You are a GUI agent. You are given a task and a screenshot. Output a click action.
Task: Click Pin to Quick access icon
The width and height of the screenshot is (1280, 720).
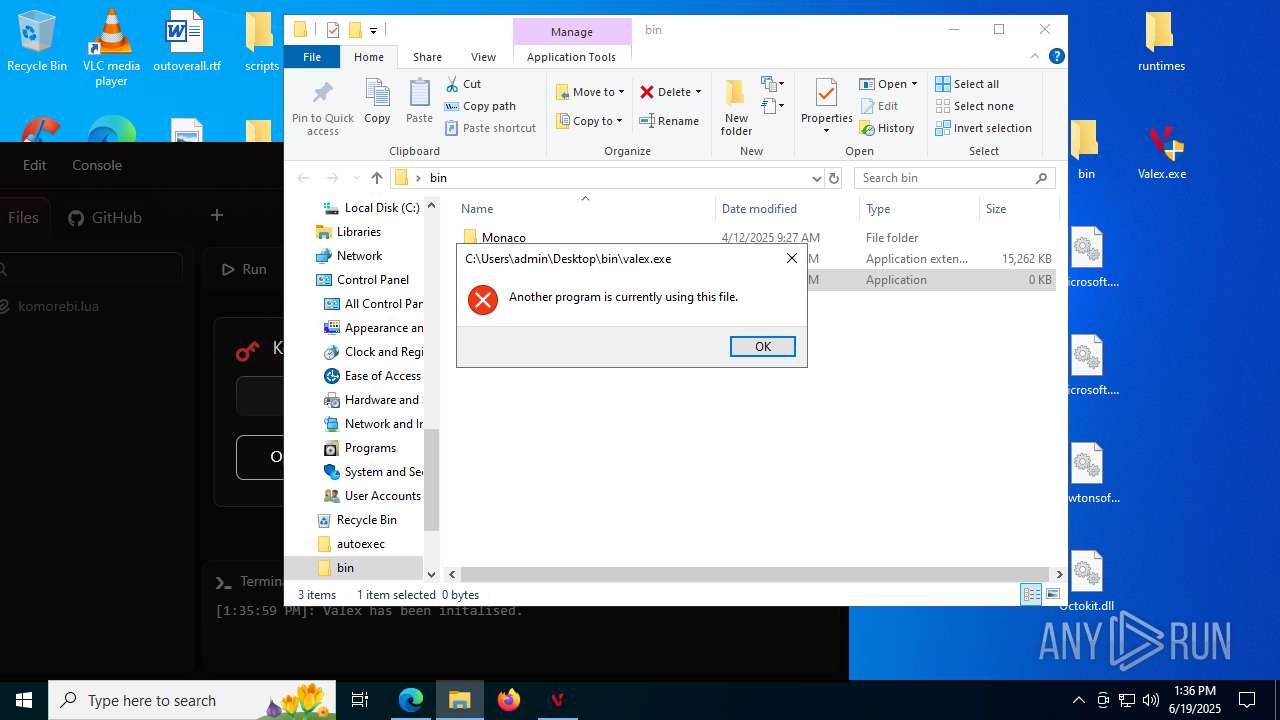(322, 108)
